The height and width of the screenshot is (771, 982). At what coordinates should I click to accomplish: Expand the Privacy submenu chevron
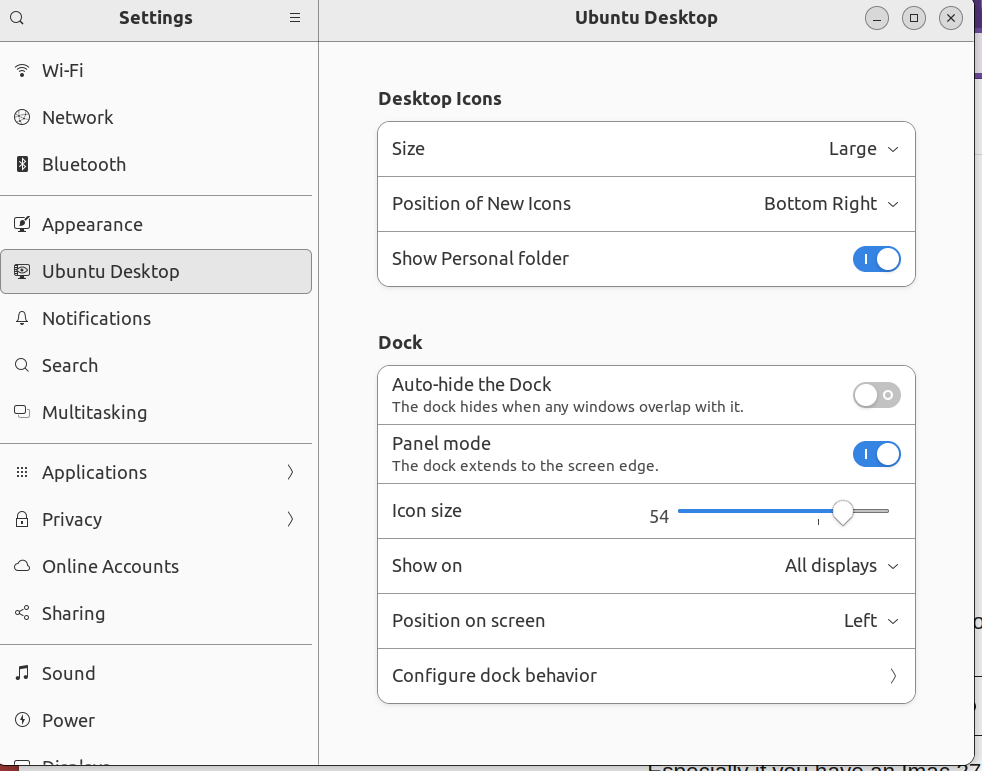290,519
